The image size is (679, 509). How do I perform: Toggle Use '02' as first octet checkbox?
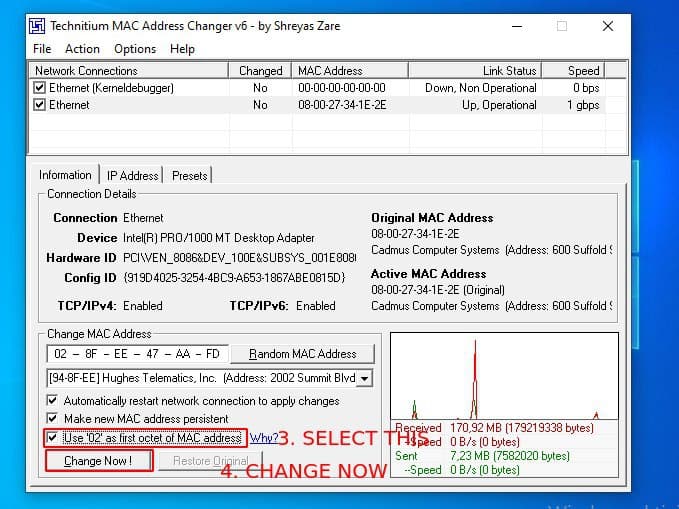pos(53,438)
